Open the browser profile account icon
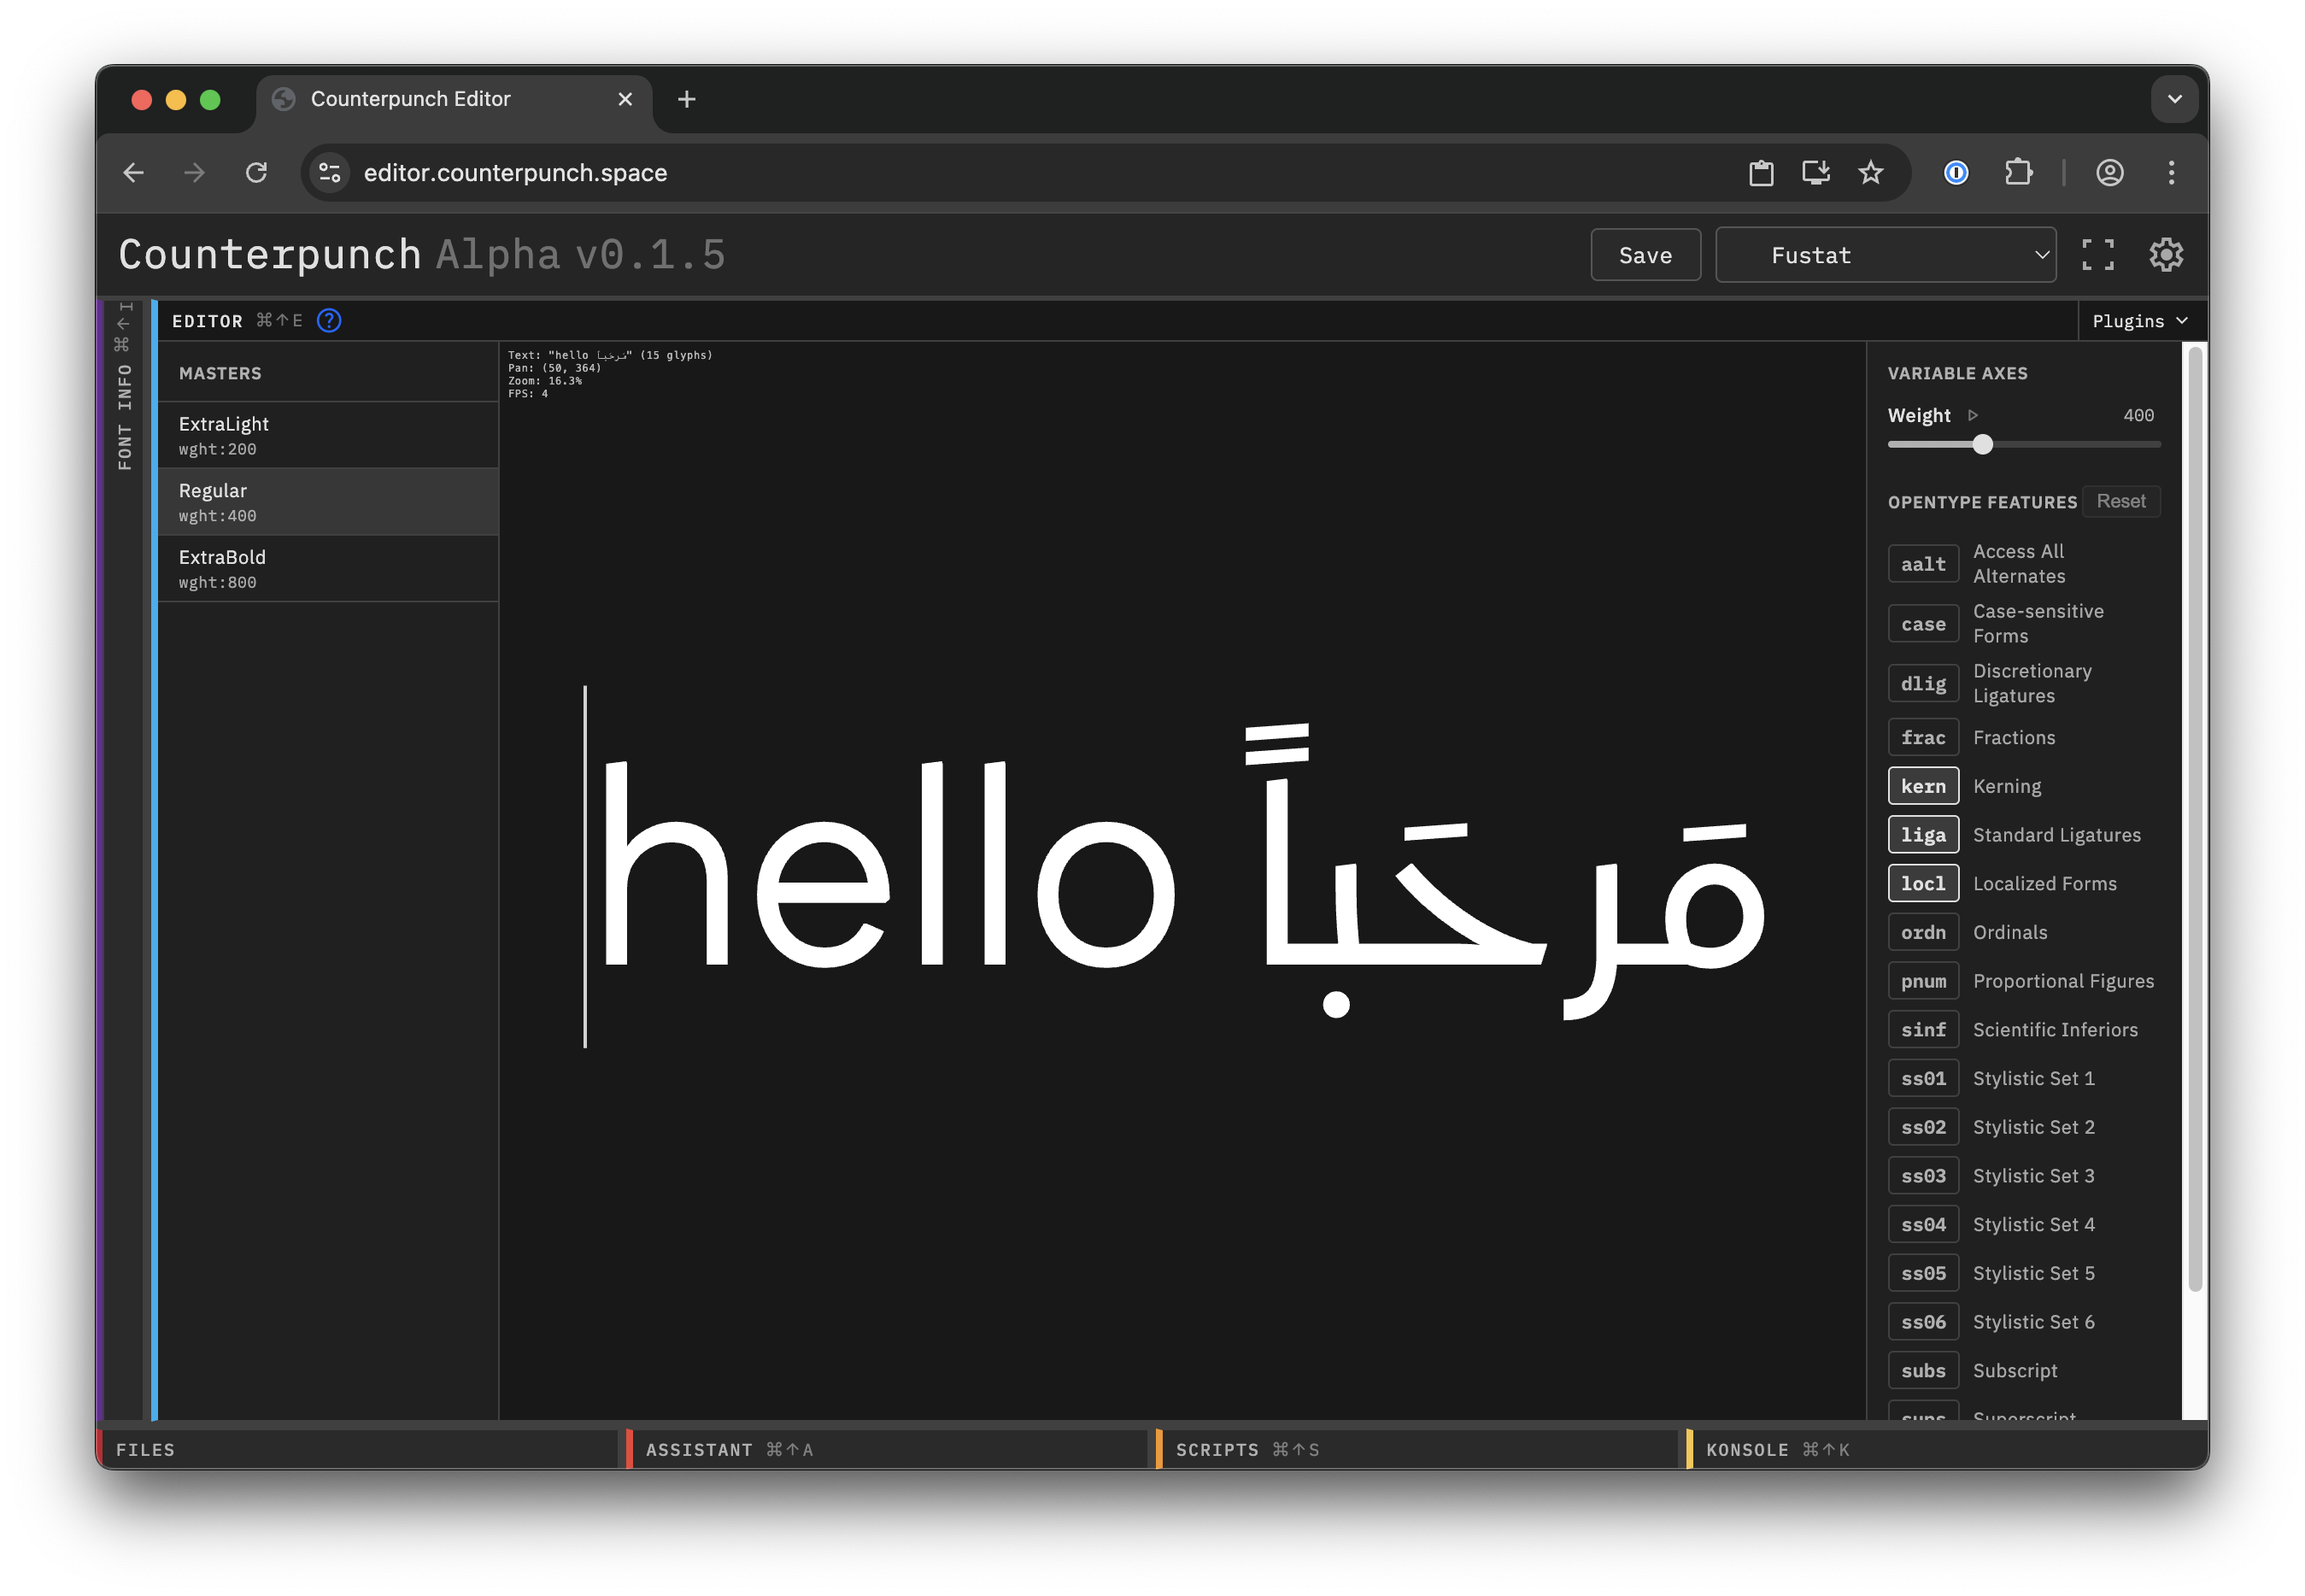 tap(2109, 172)
